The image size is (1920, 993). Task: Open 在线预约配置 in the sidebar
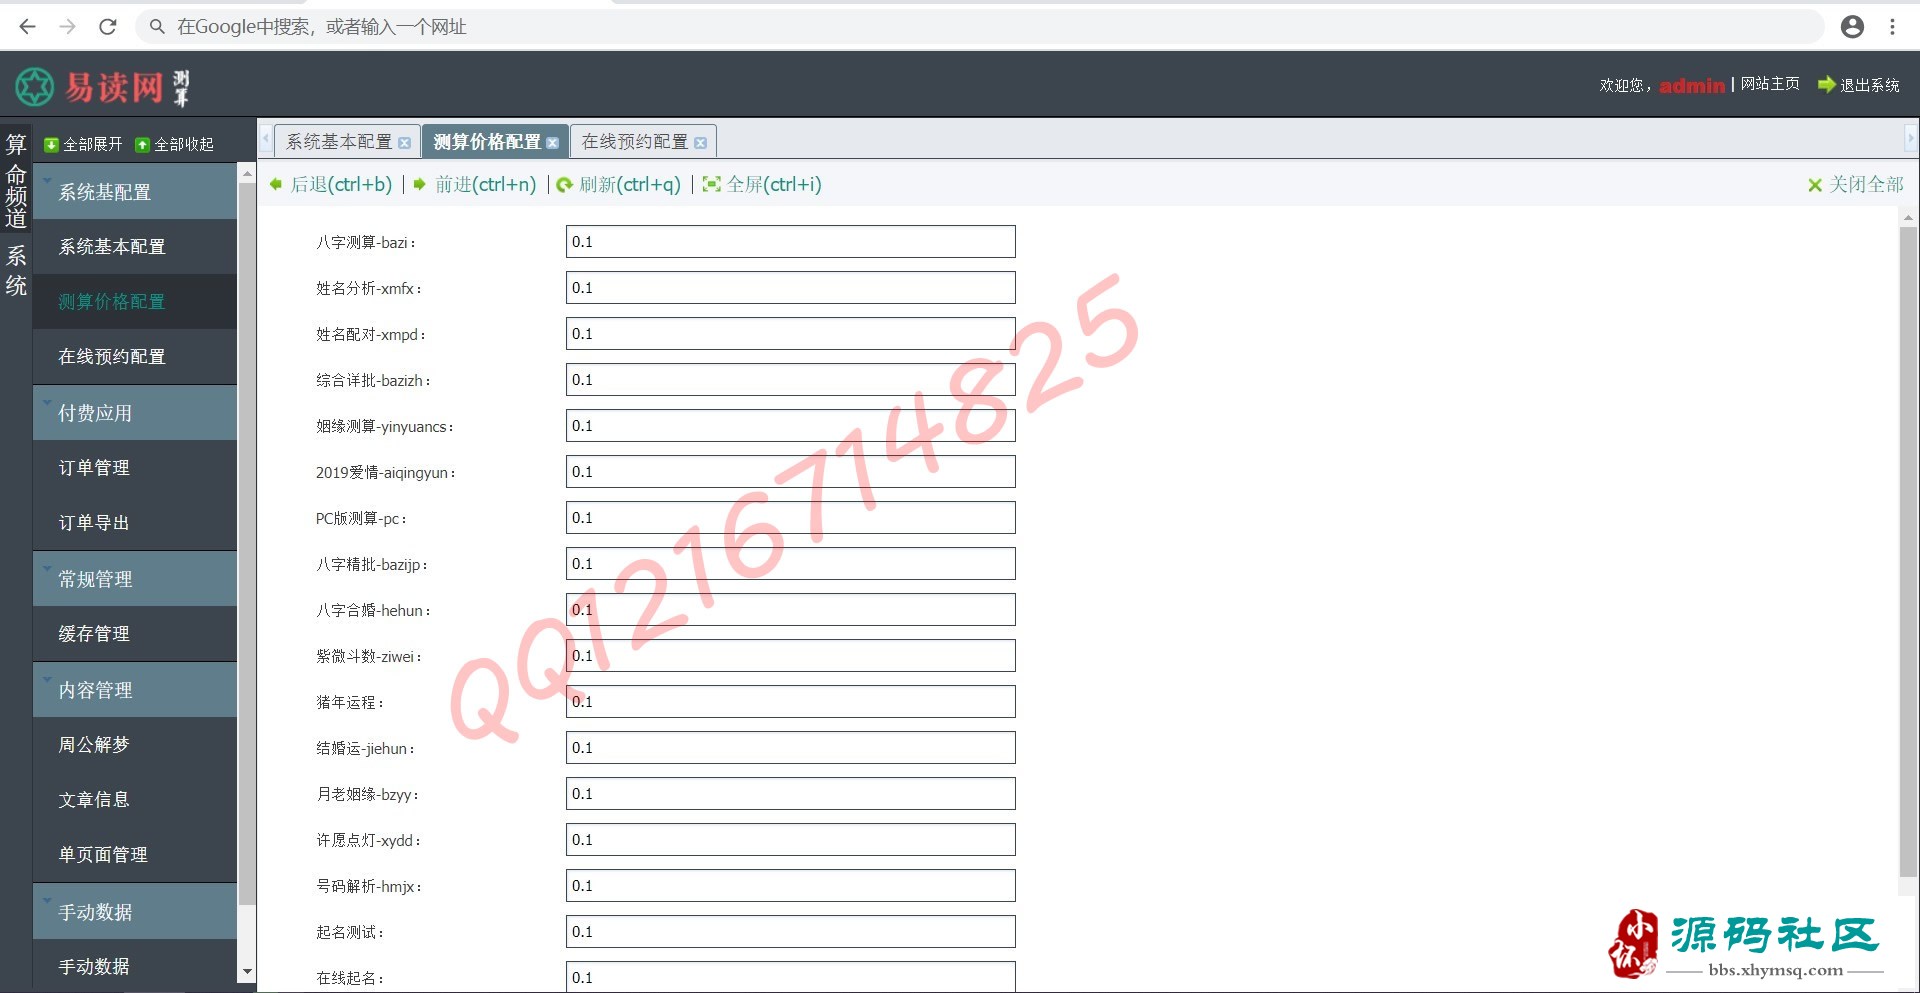[x=134, y=357]
